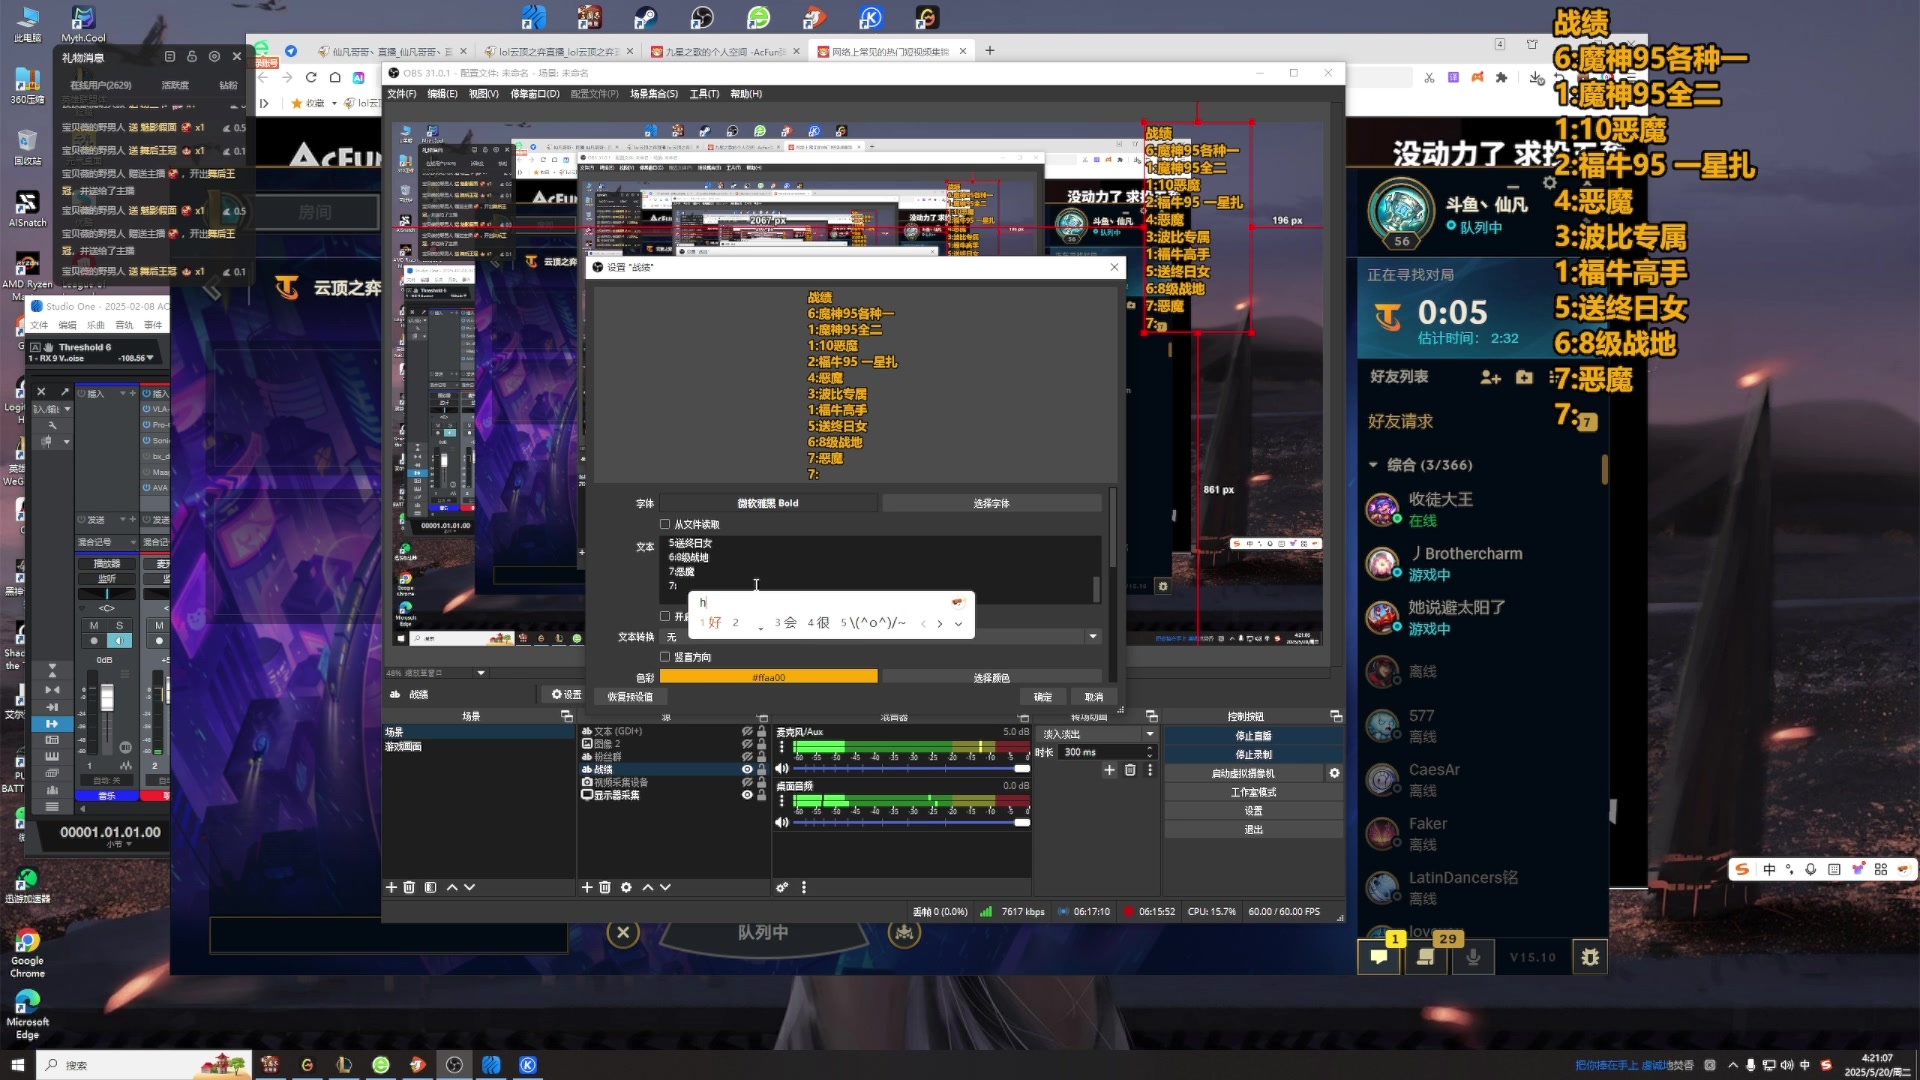Open 停靠窗口(D) menu in OBS
Viewport: 1920px width, 1080px height.
535,94
